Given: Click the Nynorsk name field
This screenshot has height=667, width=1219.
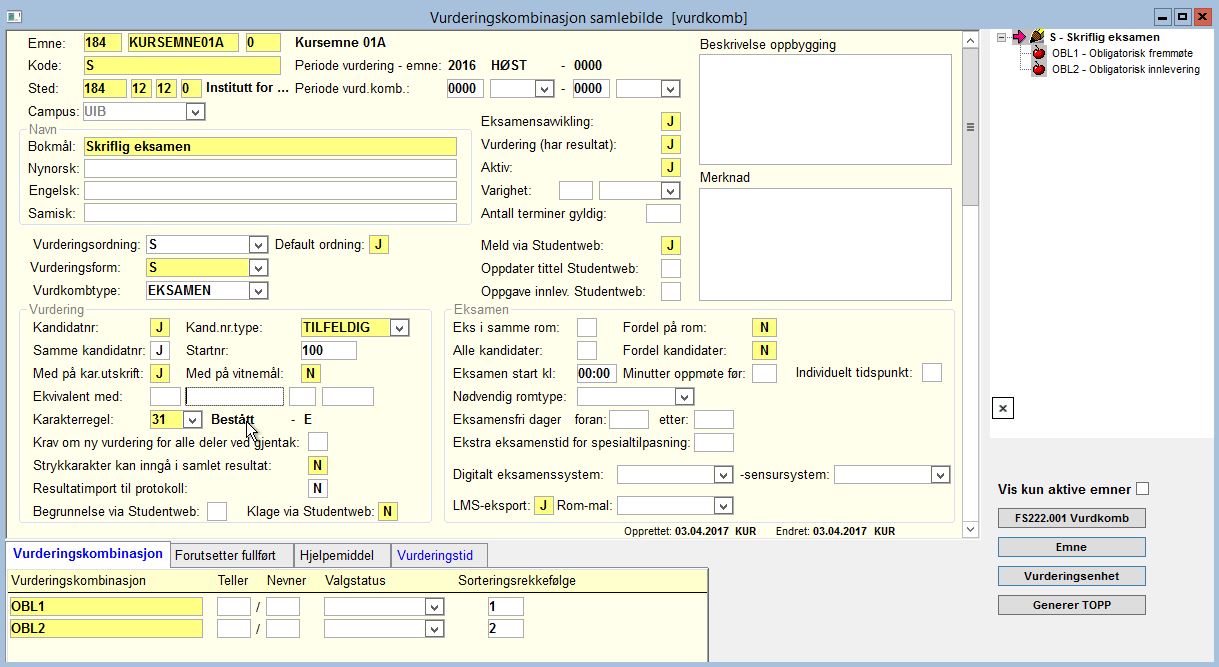Looking at the screenshot, I should [270, 168].
